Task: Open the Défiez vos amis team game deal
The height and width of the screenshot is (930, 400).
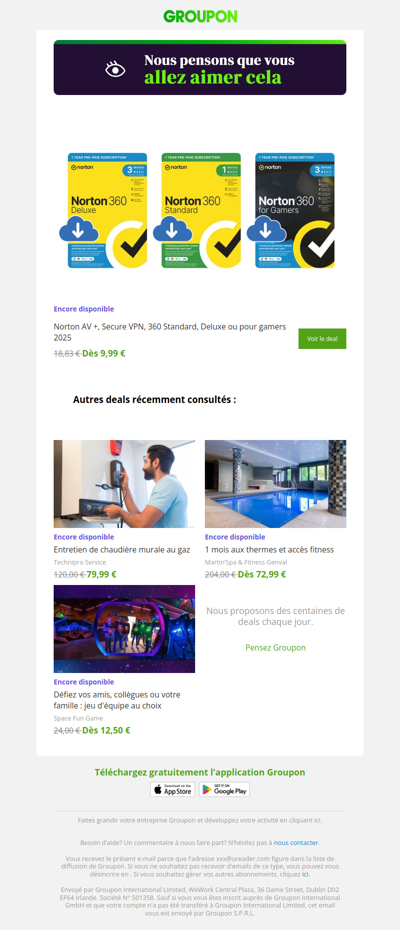Action: (x=117, y=700)
